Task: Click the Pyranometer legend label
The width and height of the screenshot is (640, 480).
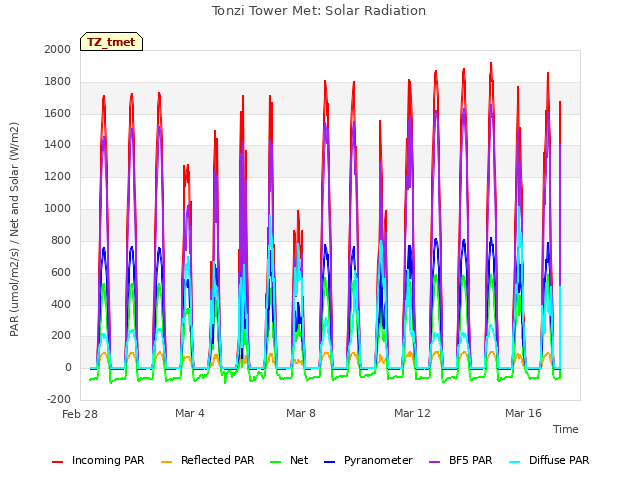Action: 378,460
